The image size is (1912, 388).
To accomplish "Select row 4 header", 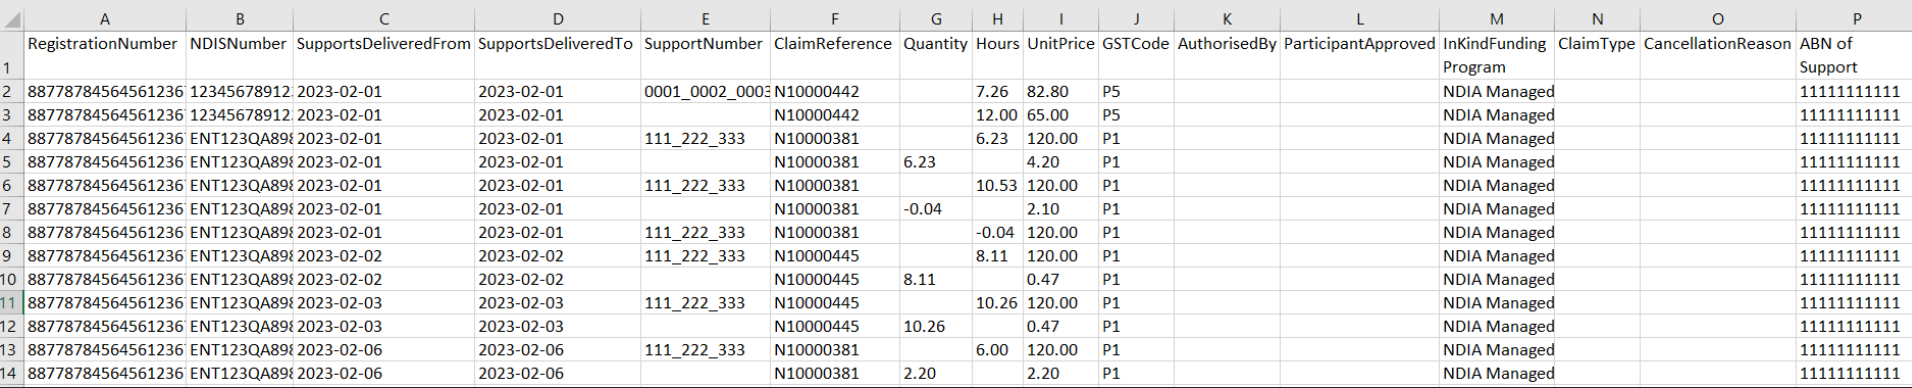I will pyautogui.click(x=12, y=138).
